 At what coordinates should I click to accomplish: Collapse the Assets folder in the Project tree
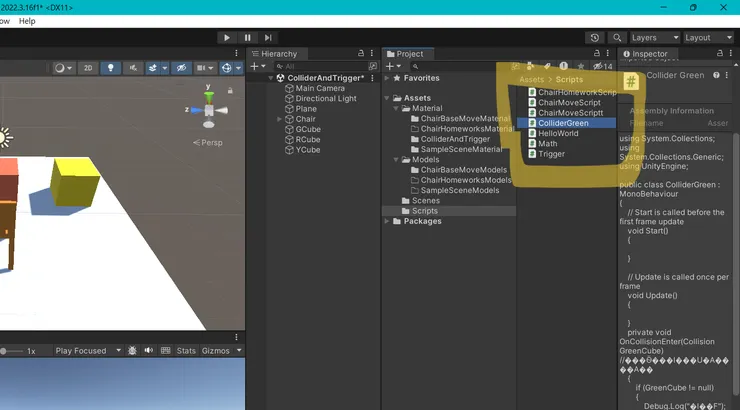pyautogui.click(x=387, y=98)
